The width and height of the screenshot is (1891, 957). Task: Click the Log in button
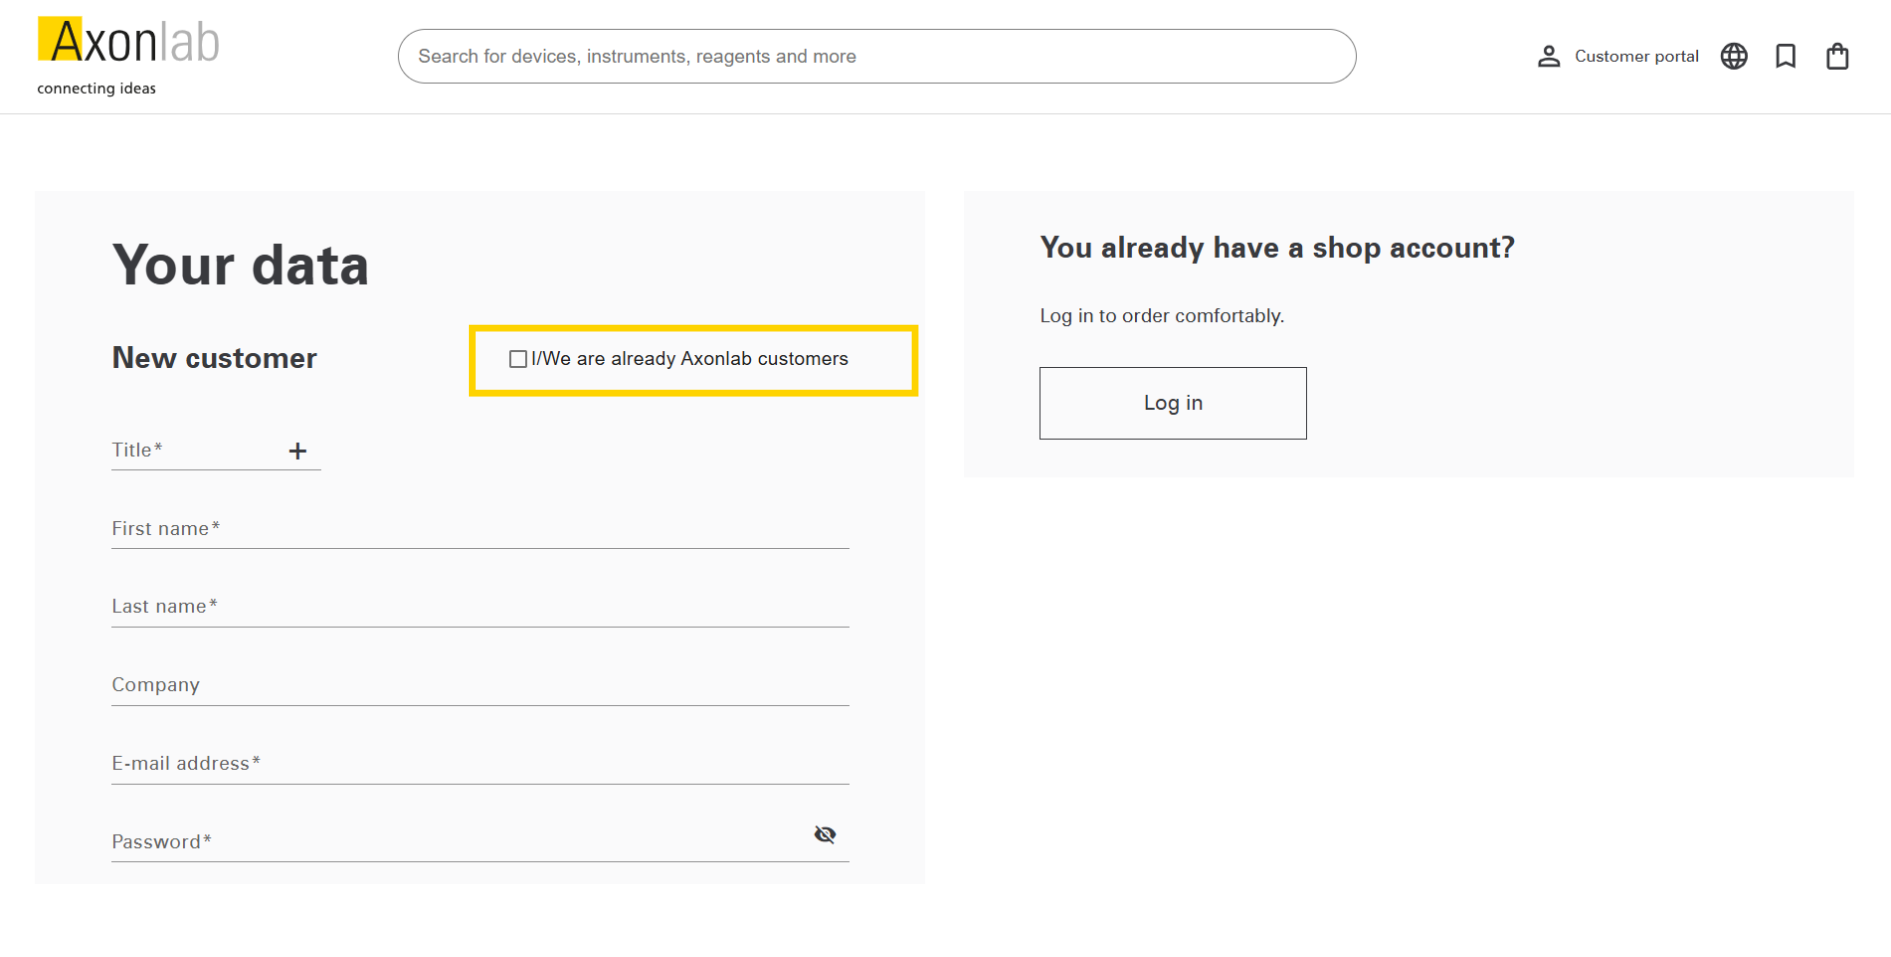click(1172, 403)
